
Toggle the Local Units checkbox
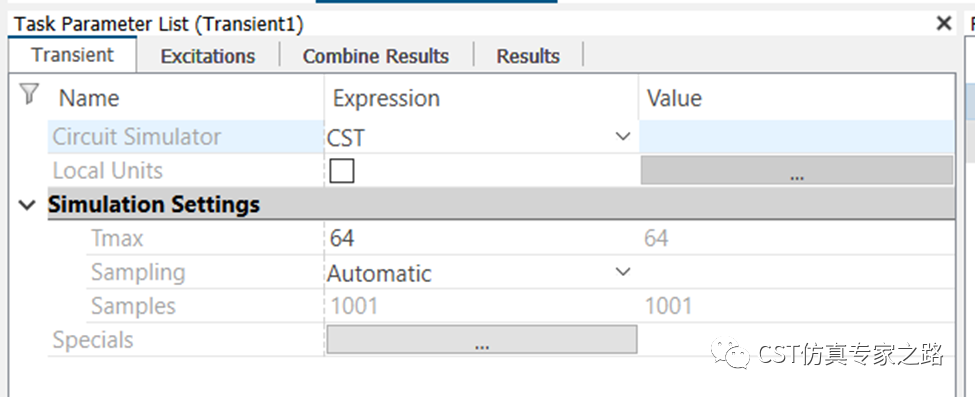coord(342,170)
